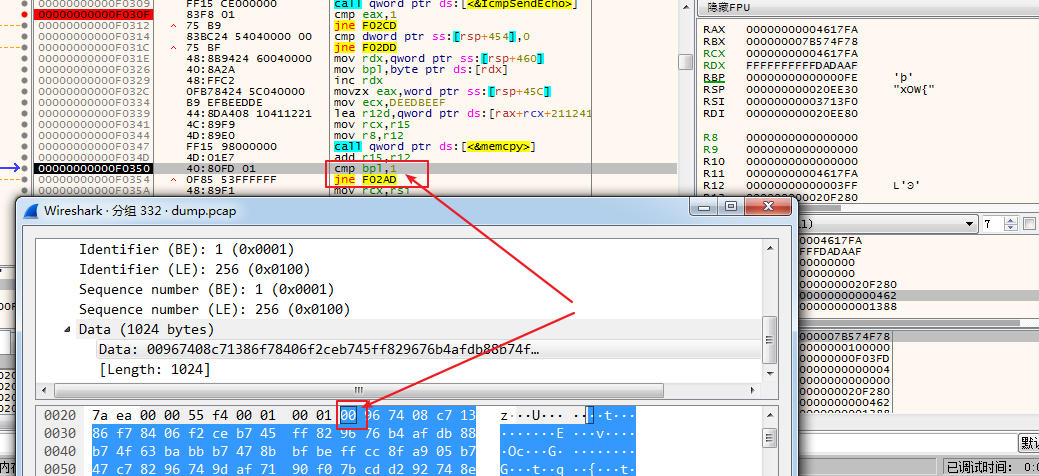Toggle breakpoint dot at address 000000000000F0347

point(25,147)
